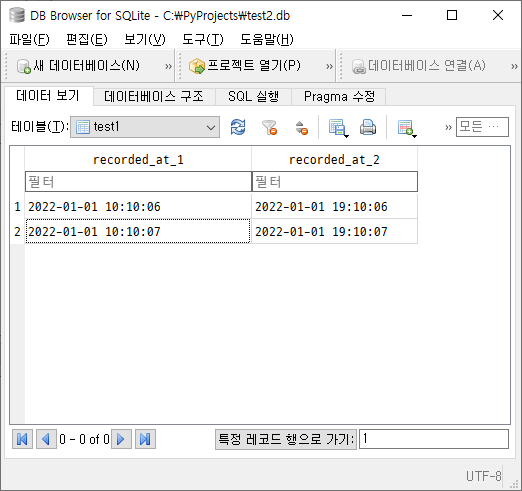Image resolution: width=522 pixels, height=491 pixels.
Task: Minimize the DB Browser window
Action: (x=407, y=15)
